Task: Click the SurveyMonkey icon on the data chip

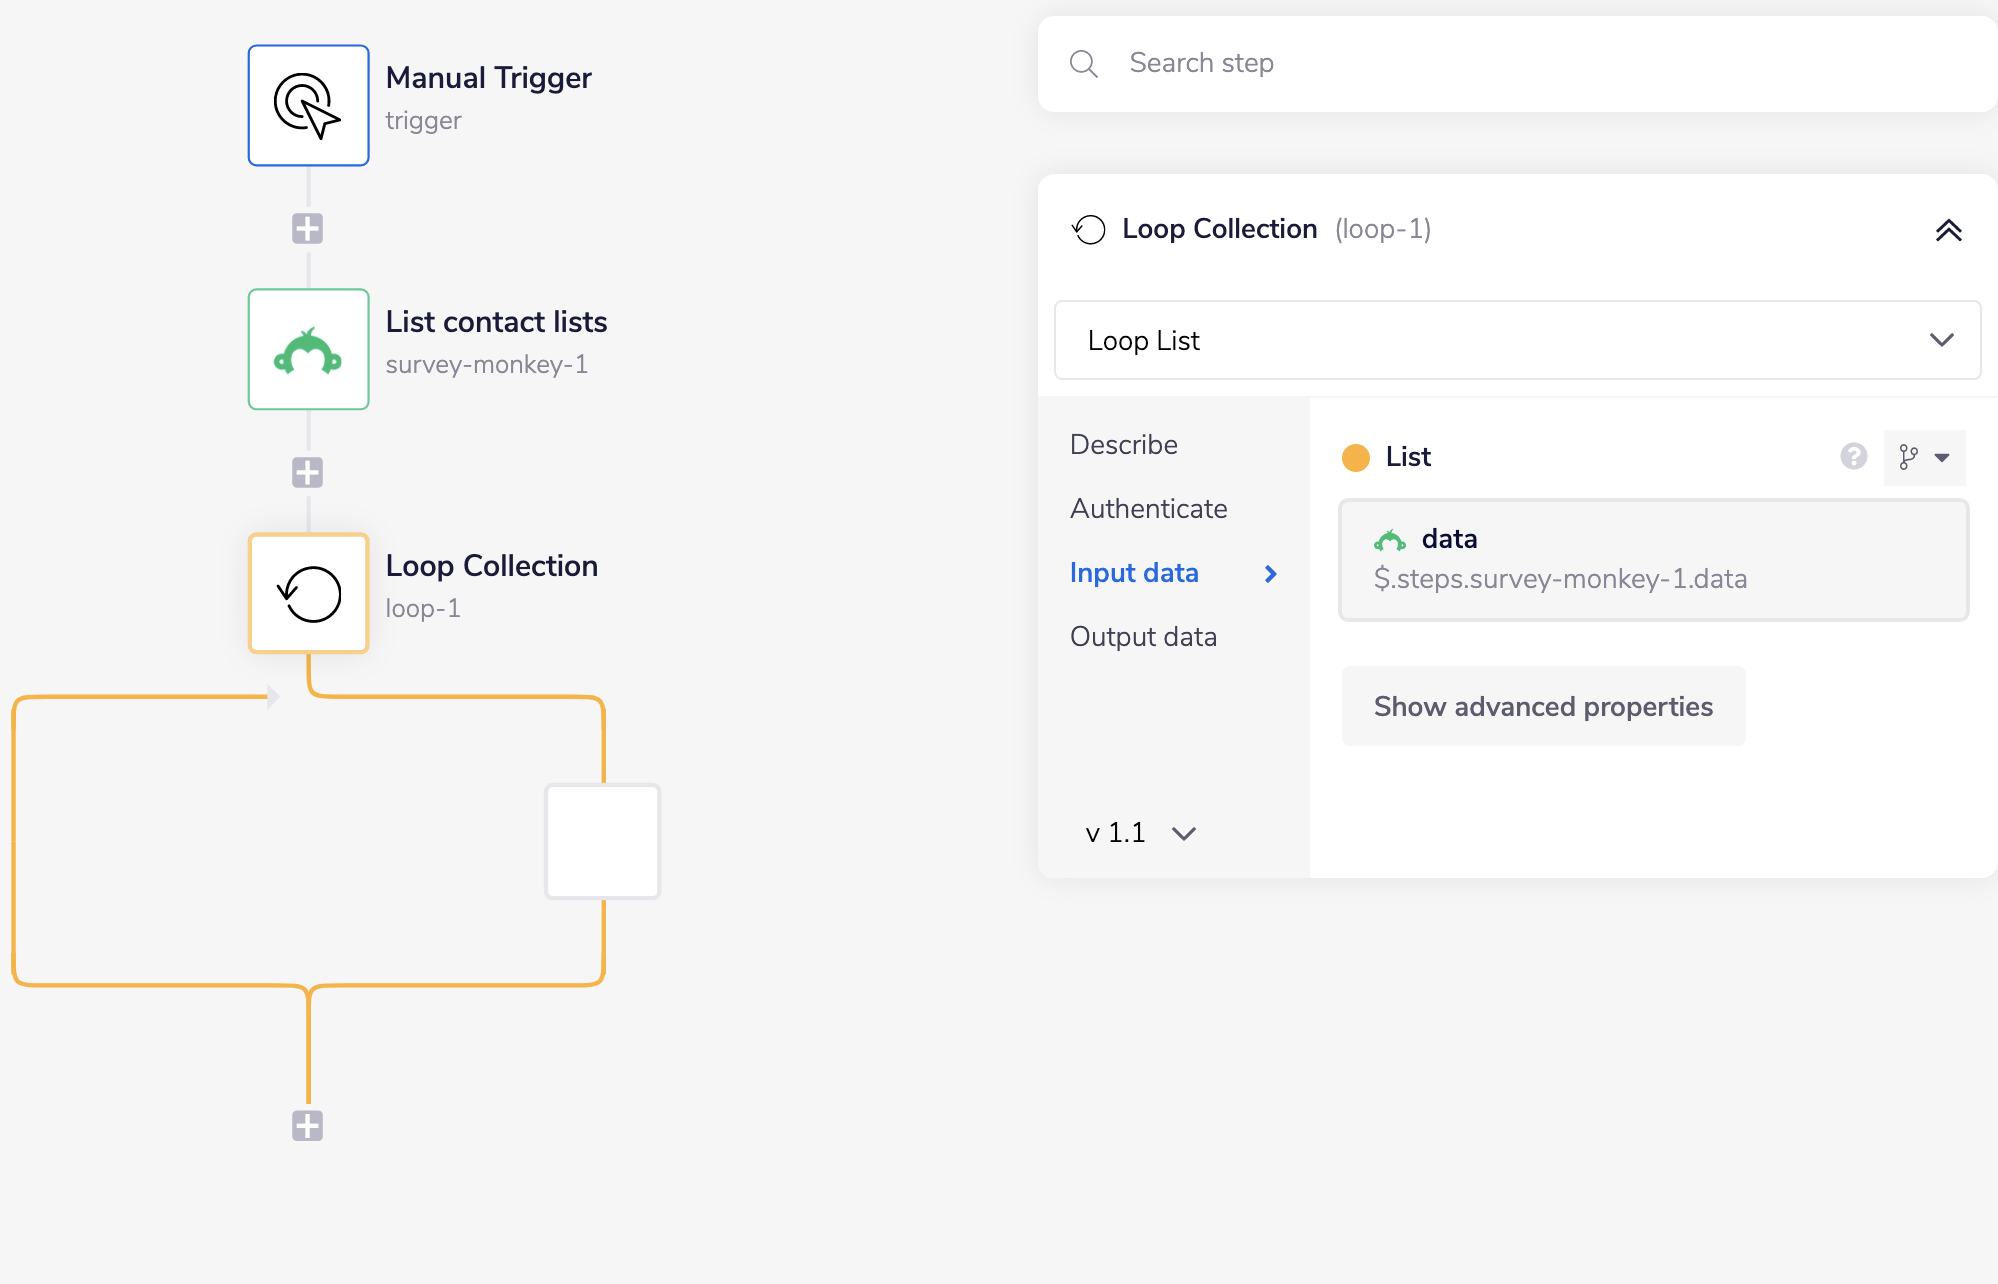Action: pos(1391,540)
